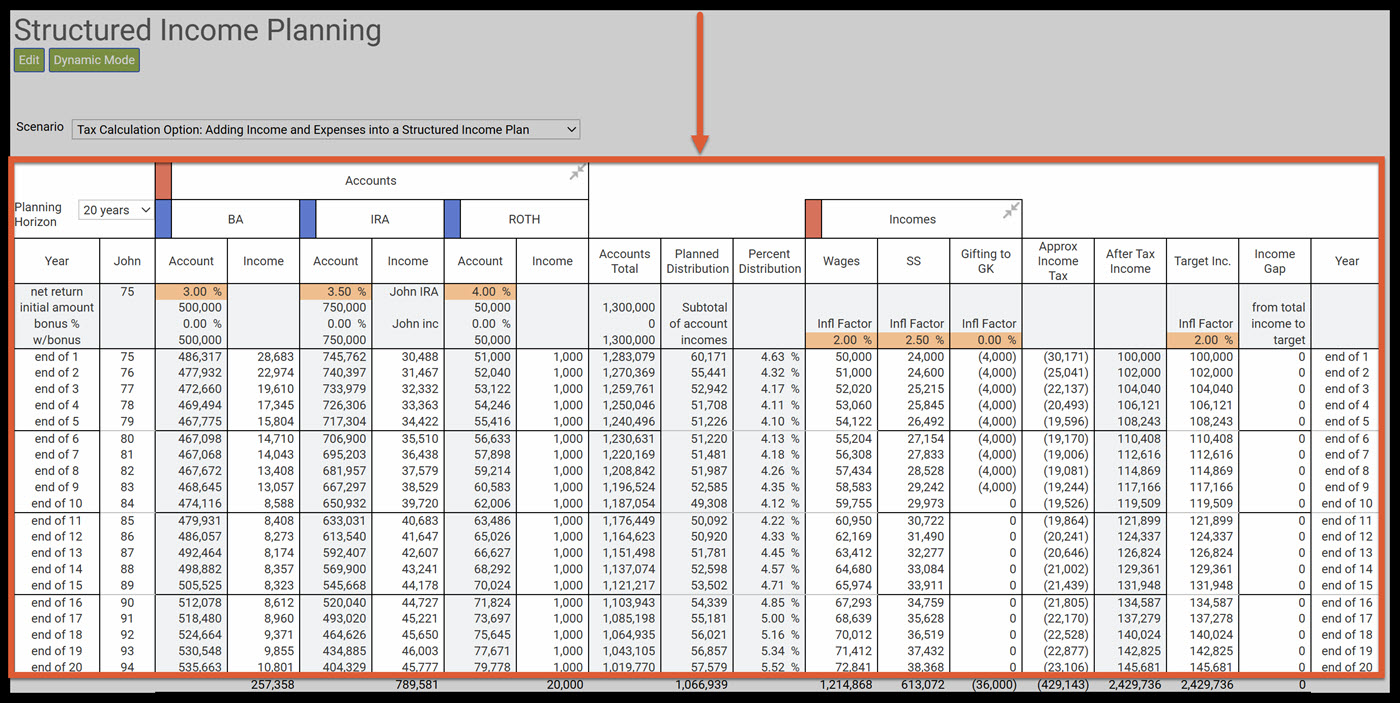Click the Accounts Total column header
The height and width of the screenshot is (703, 1400).
(624, 261)
